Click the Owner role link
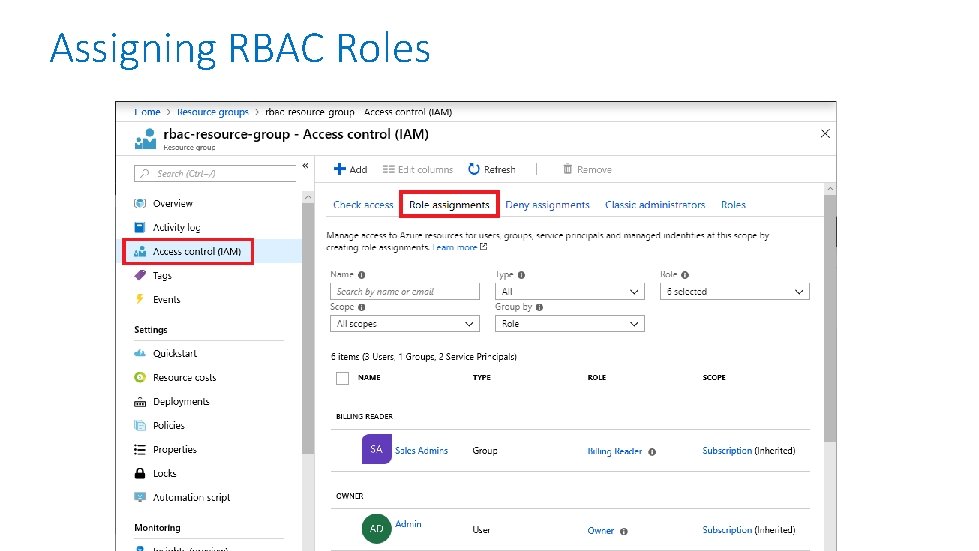The height and width of the screenshot is (551, 979). 601,530
